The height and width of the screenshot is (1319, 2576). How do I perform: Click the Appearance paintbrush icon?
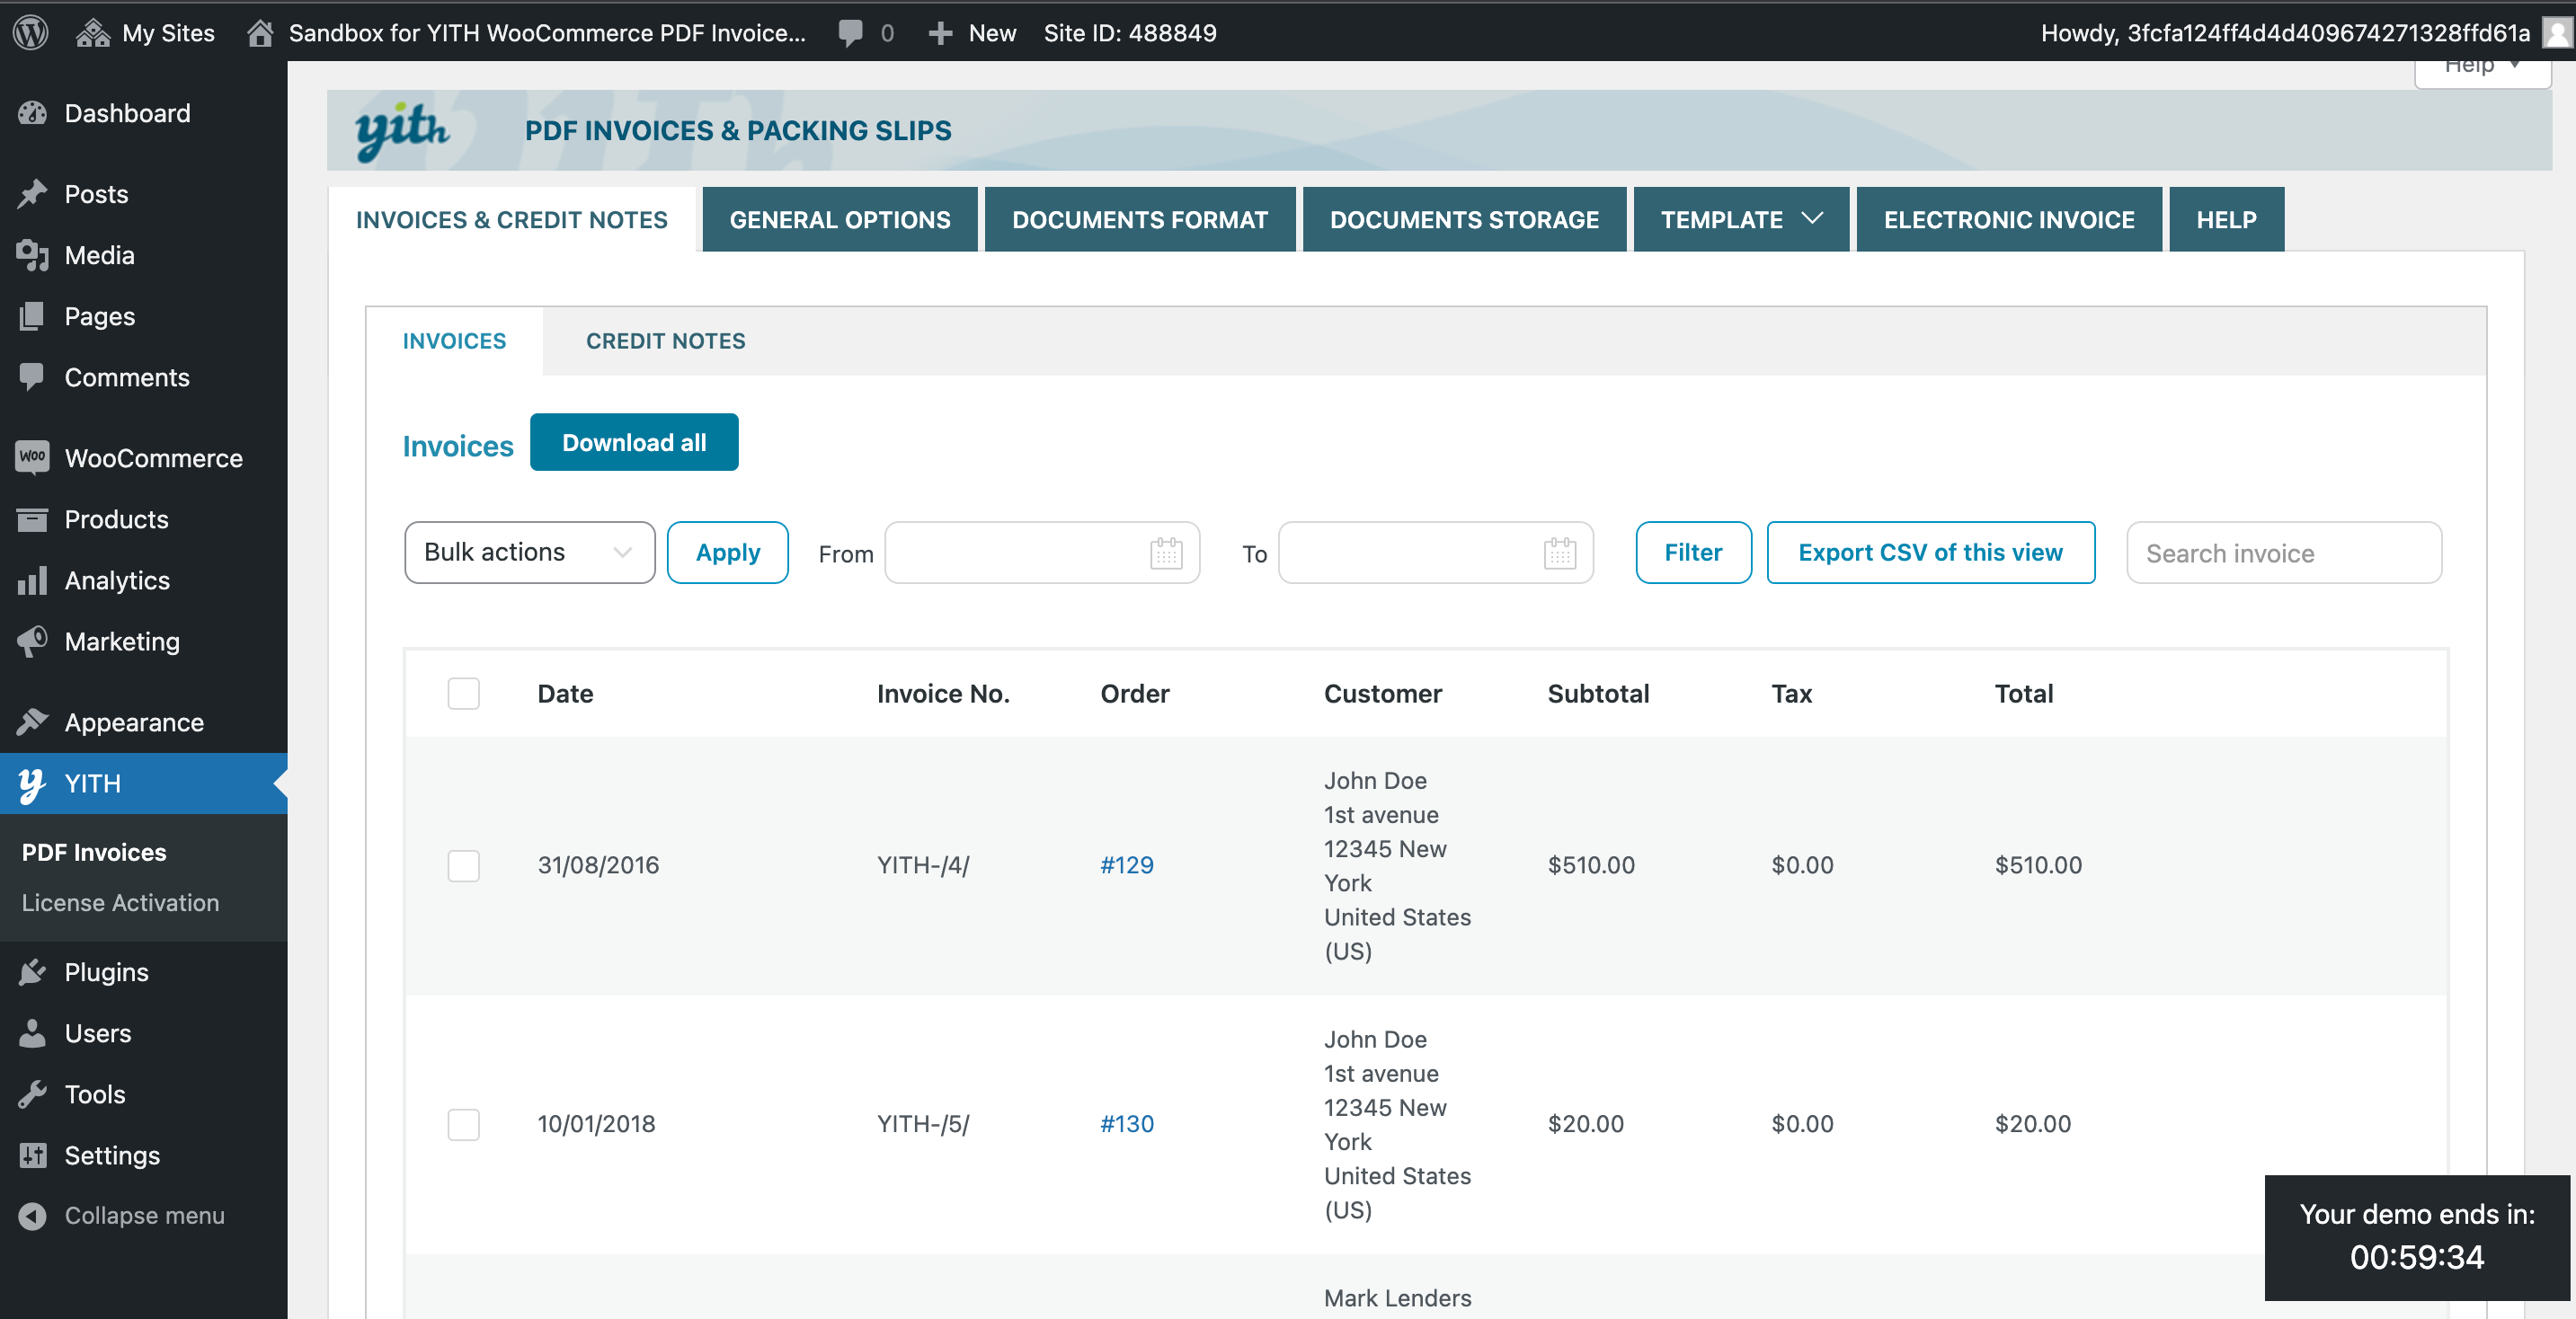point(32,721)
